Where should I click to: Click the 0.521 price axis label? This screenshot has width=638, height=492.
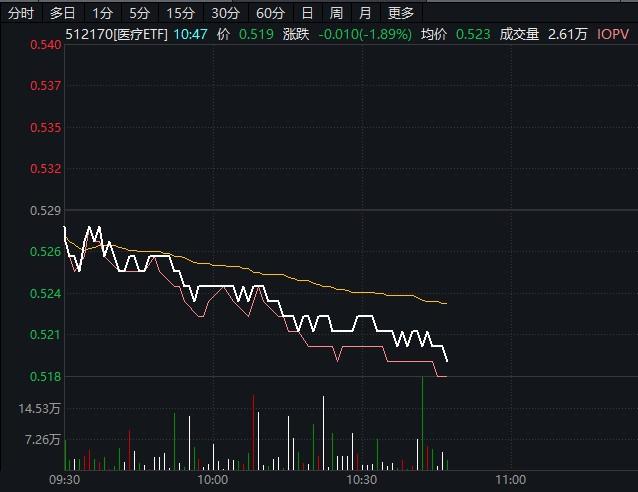click(46, 335)
